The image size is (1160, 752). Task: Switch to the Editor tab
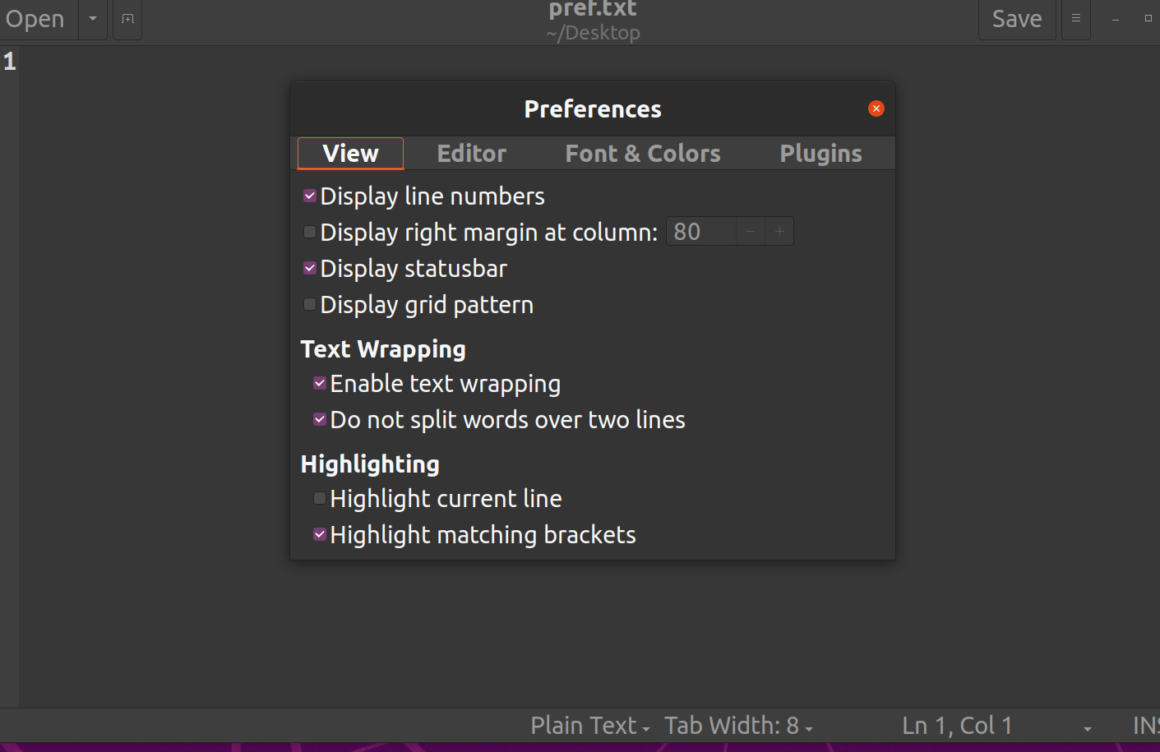pos(470,153)
